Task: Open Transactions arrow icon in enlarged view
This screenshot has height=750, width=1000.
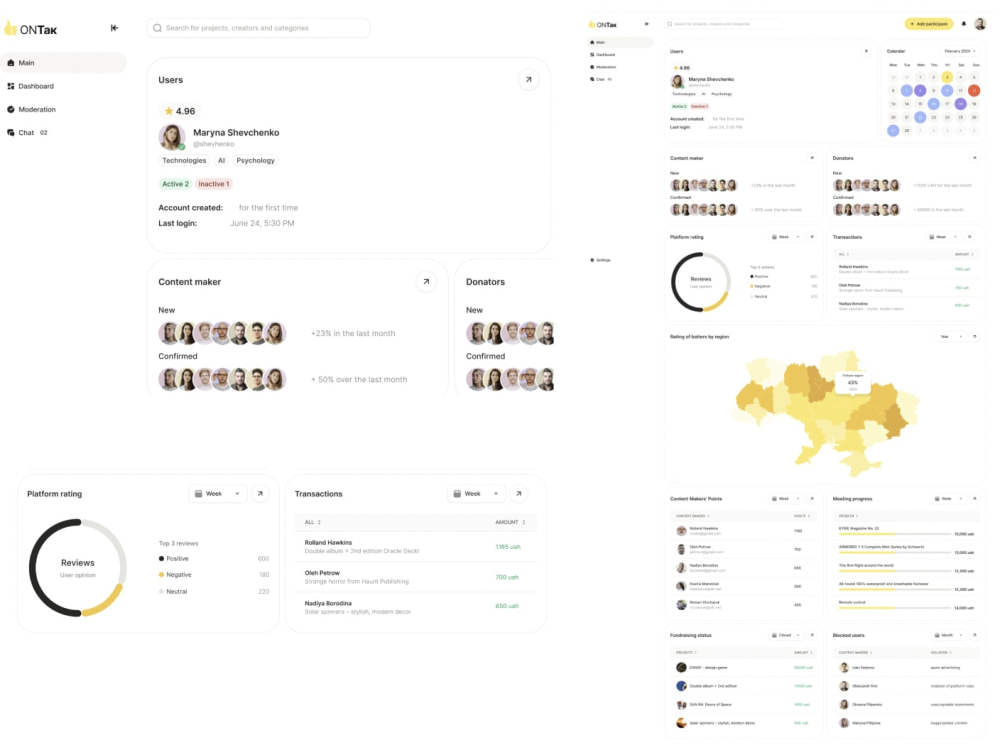Action: tap(518, 494)
